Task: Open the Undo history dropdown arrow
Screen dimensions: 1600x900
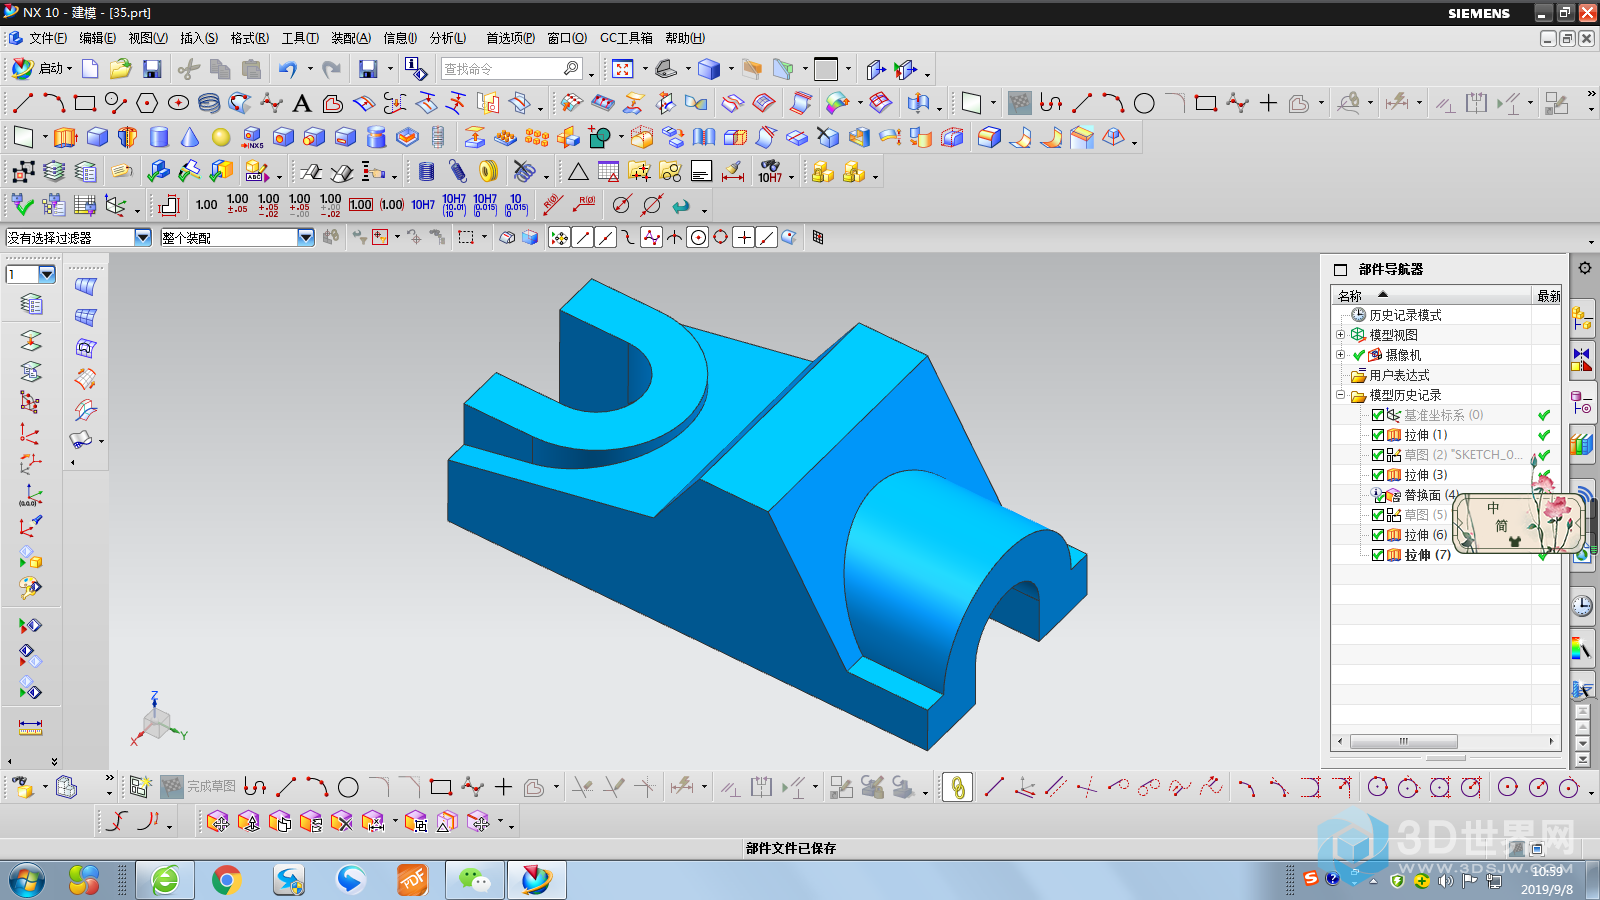Action: click(310, 69)
